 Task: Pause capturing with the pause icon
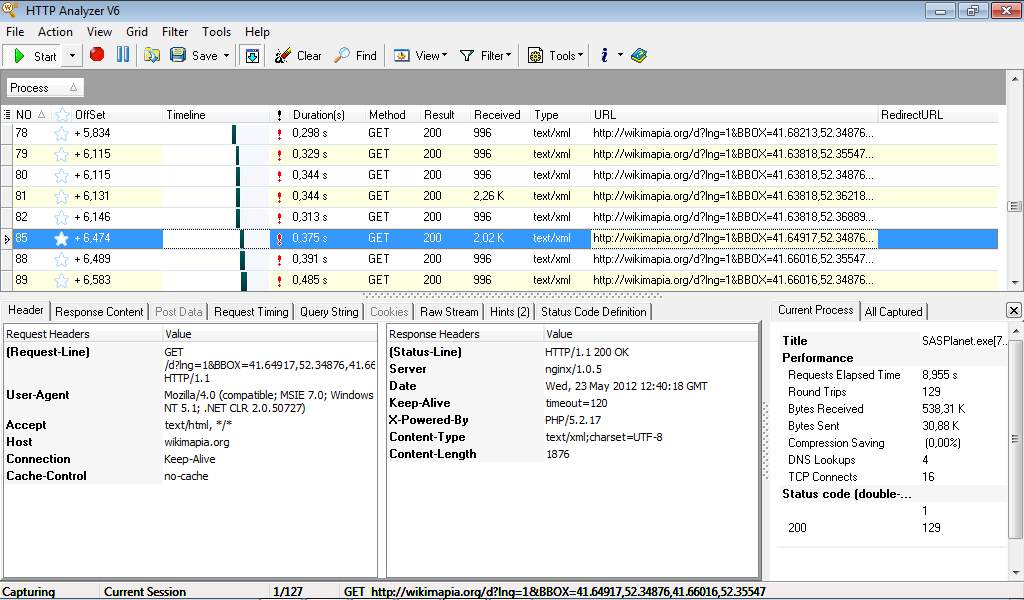pyautogui.click(x=123, y=55)
